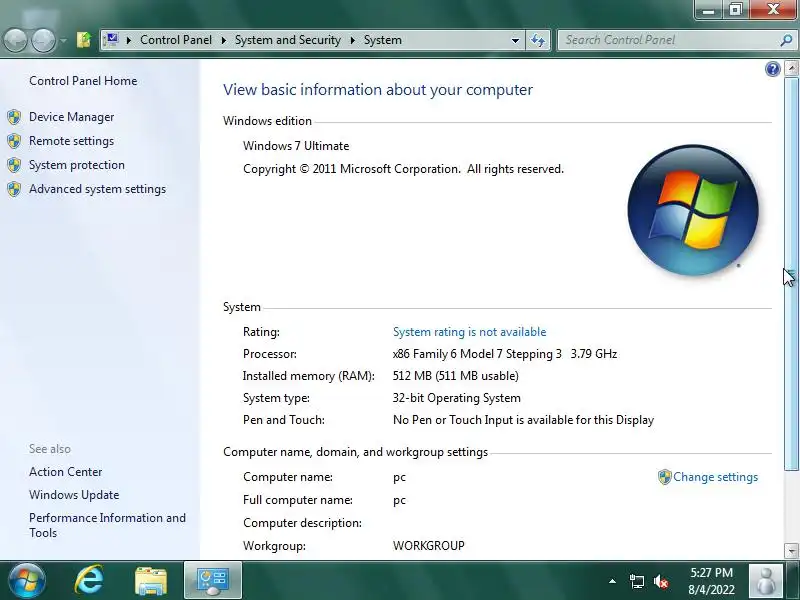
Task: Open the address bar history dropdown
Action: (x=515, y=40)
